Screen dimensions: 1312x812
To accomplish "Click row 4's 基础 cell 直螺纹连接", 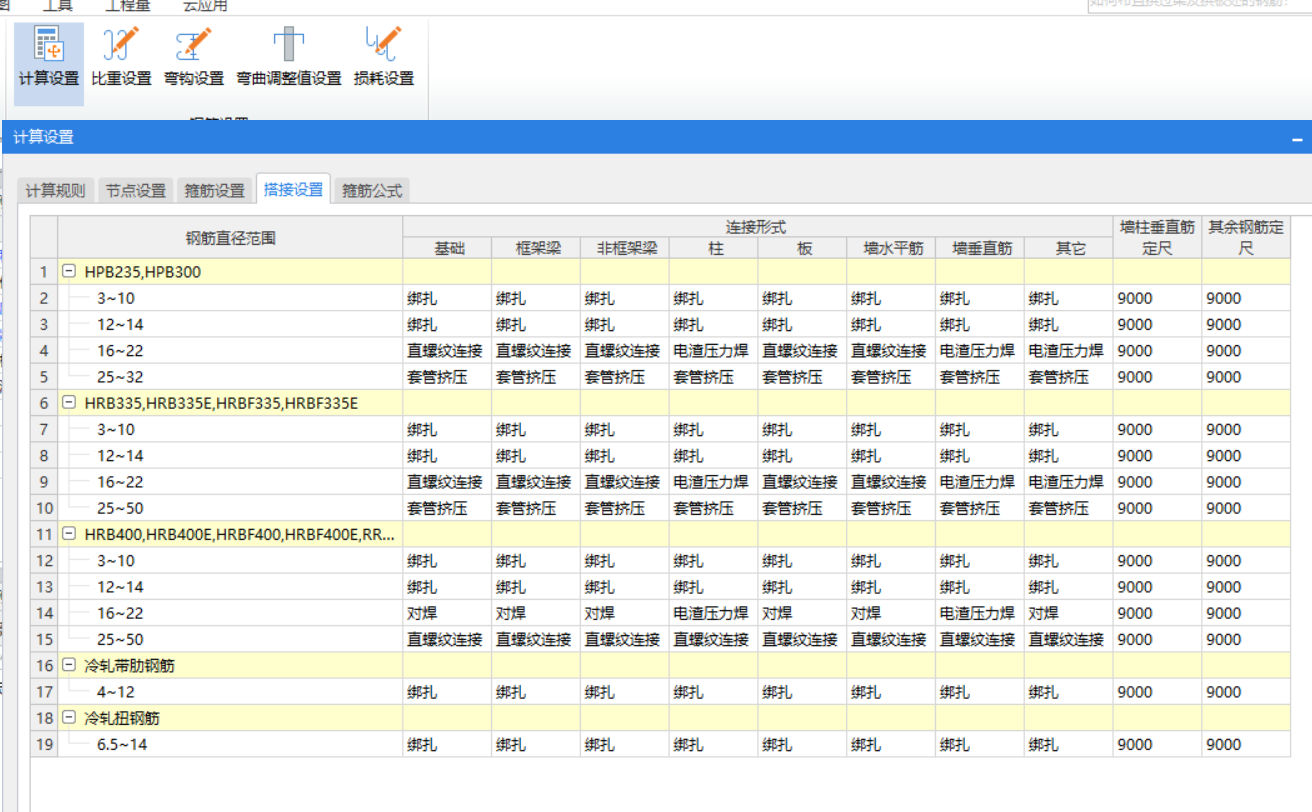I will tap(447, 351).
